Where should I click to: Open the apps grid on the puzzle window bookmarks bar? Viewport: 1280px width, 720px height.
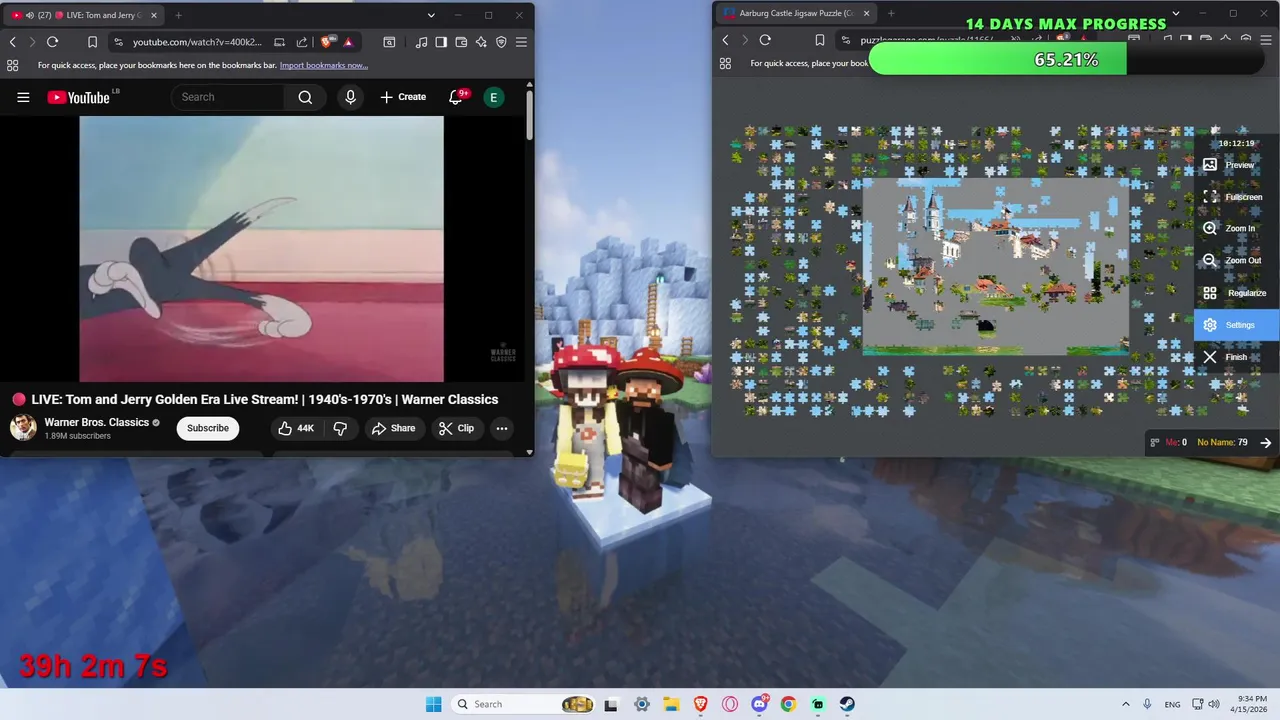tap(726, 63)
